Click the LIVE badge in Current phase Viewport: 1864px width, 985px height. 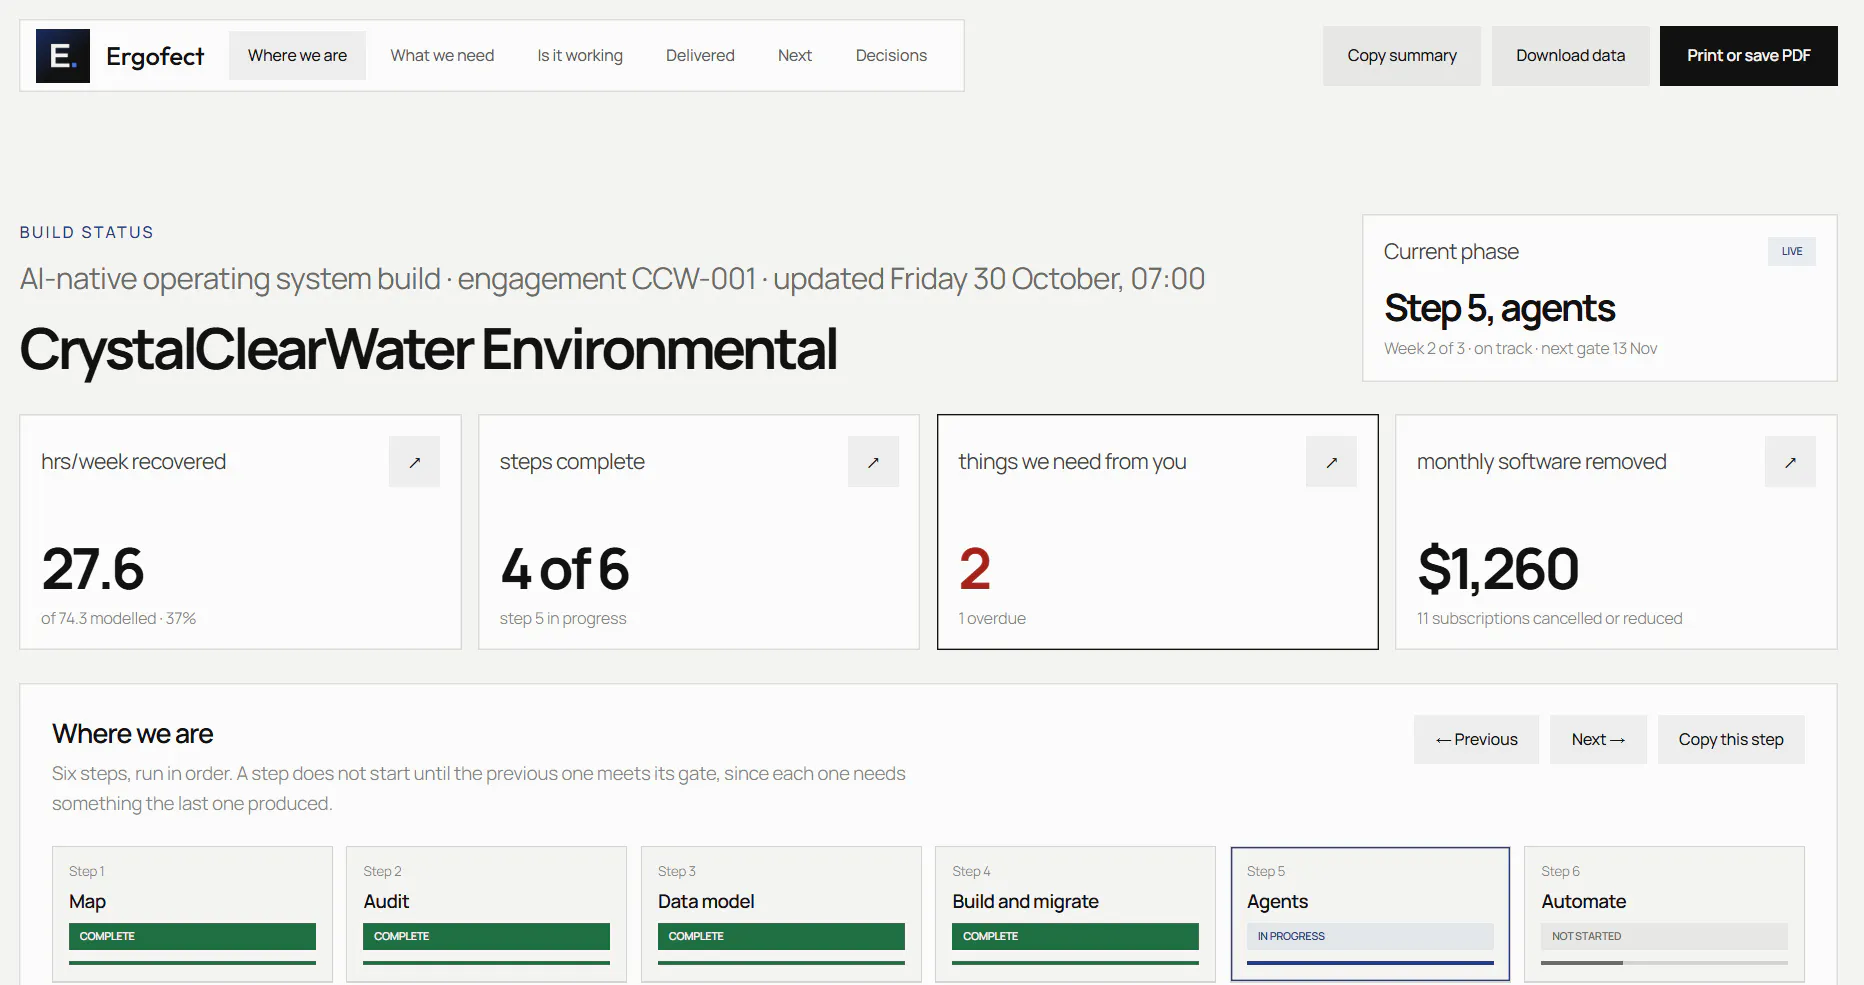(1792, 252)
